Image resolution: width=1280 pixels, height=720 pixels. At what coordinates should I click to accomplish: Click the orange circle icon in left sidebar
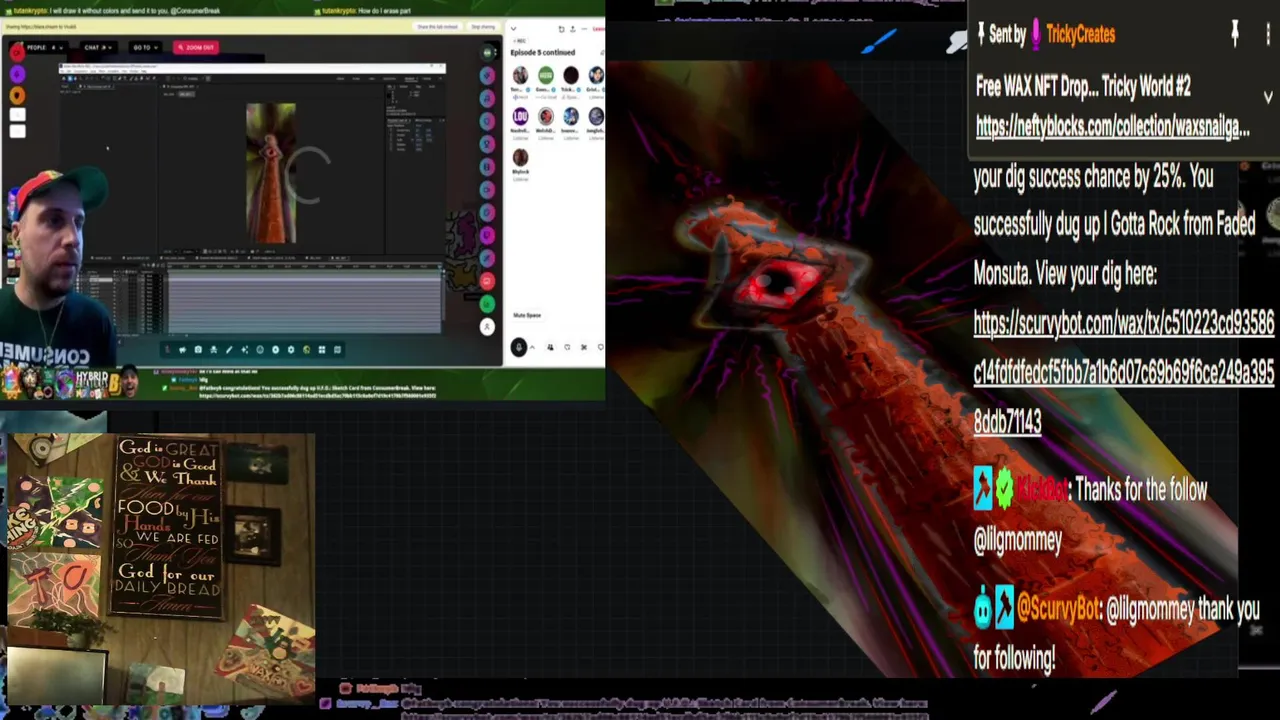17,95
